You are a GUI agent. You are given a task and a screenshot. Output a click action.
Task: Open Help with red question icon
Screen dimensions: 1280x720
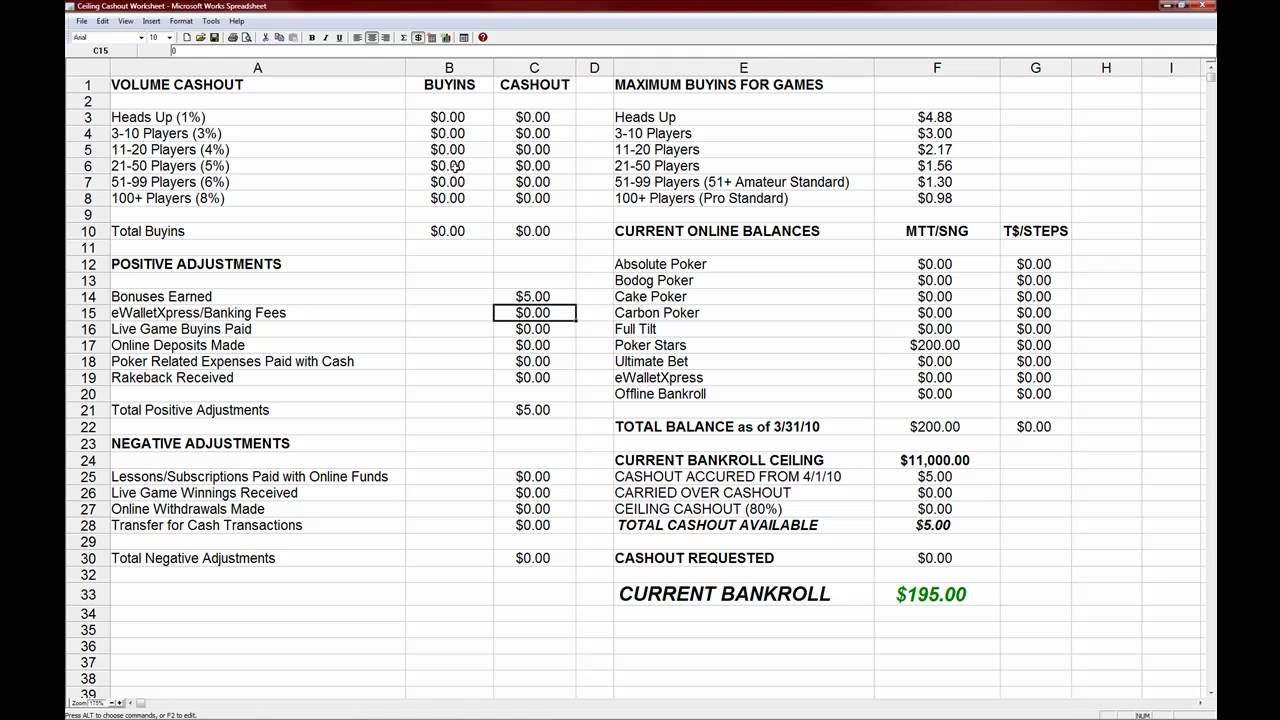coord(483,38)
